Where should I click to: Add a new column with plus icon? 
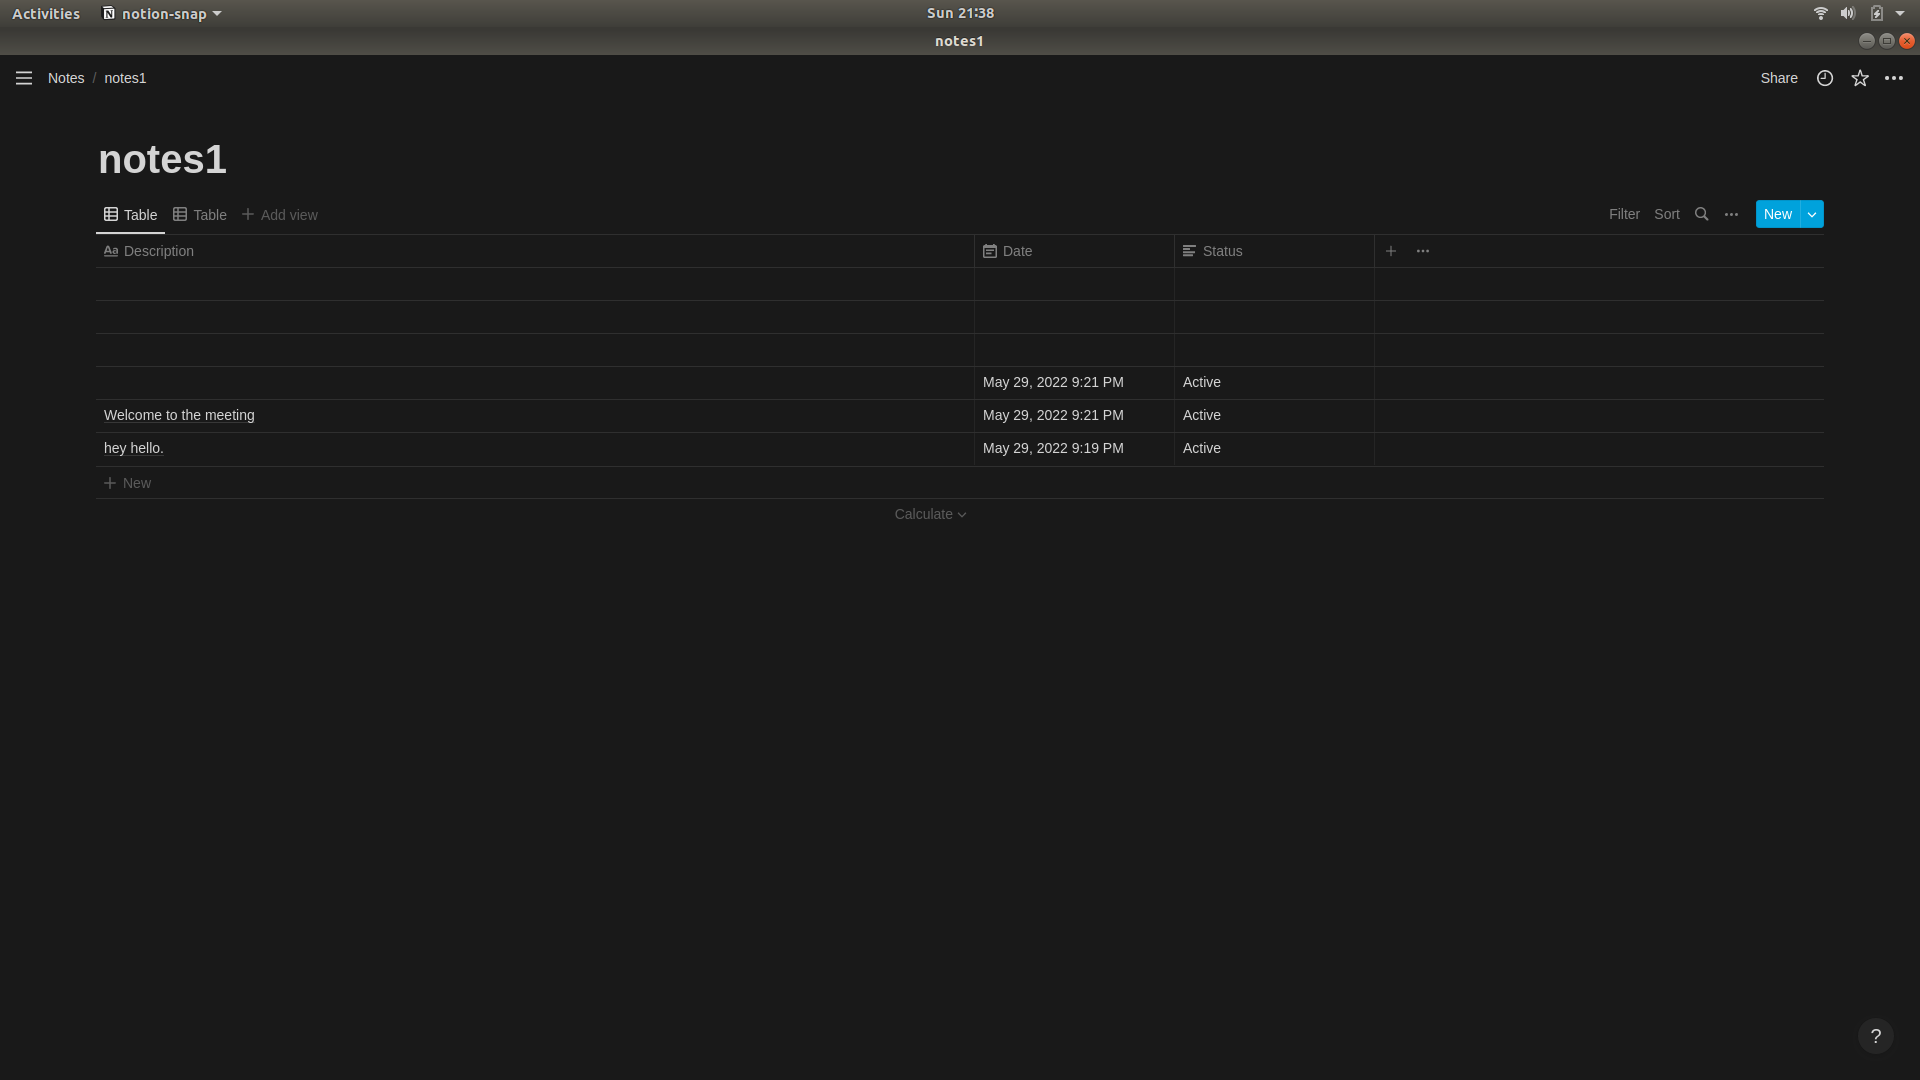(1391, 251)
